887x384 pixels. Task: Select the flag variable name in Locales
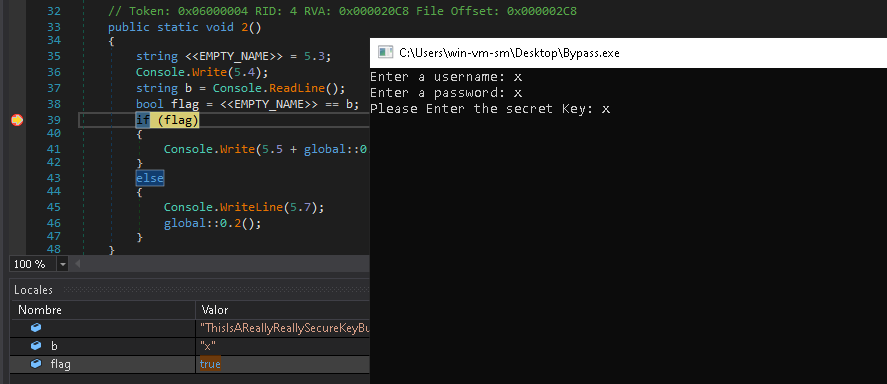pyautogui.click(x=61, y=364)
